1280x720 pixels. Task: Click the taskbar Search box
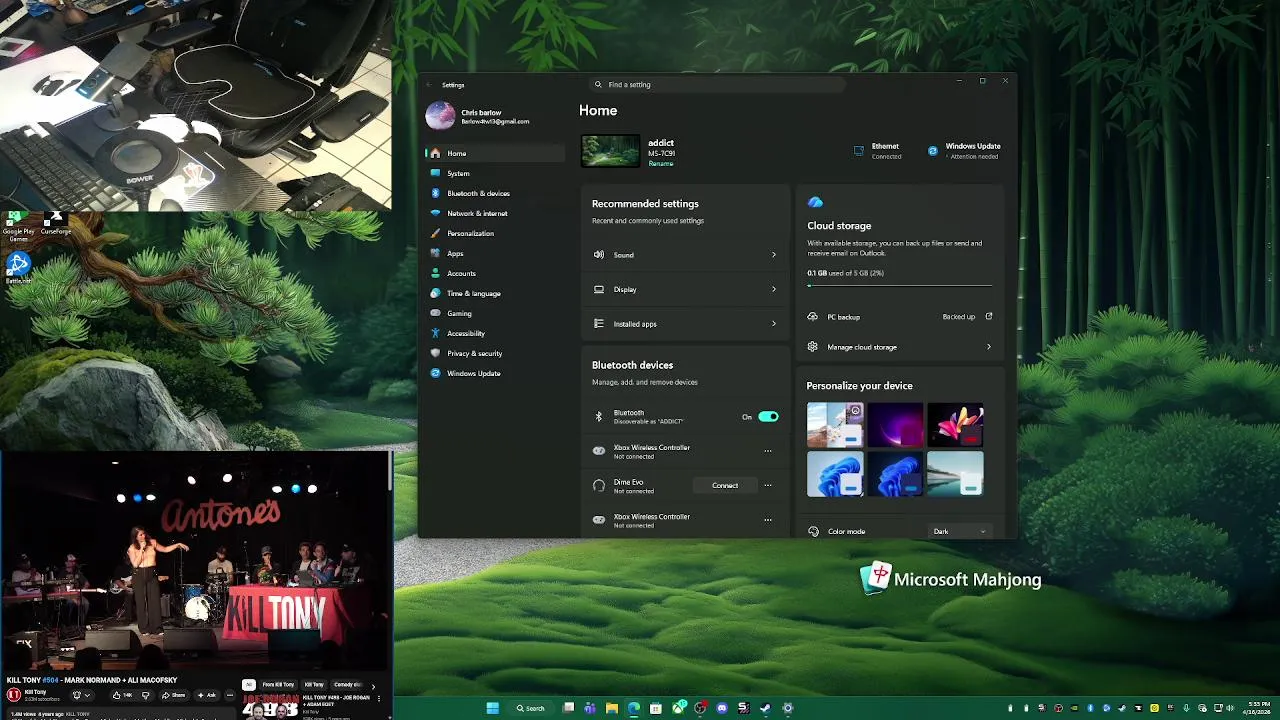531,708
